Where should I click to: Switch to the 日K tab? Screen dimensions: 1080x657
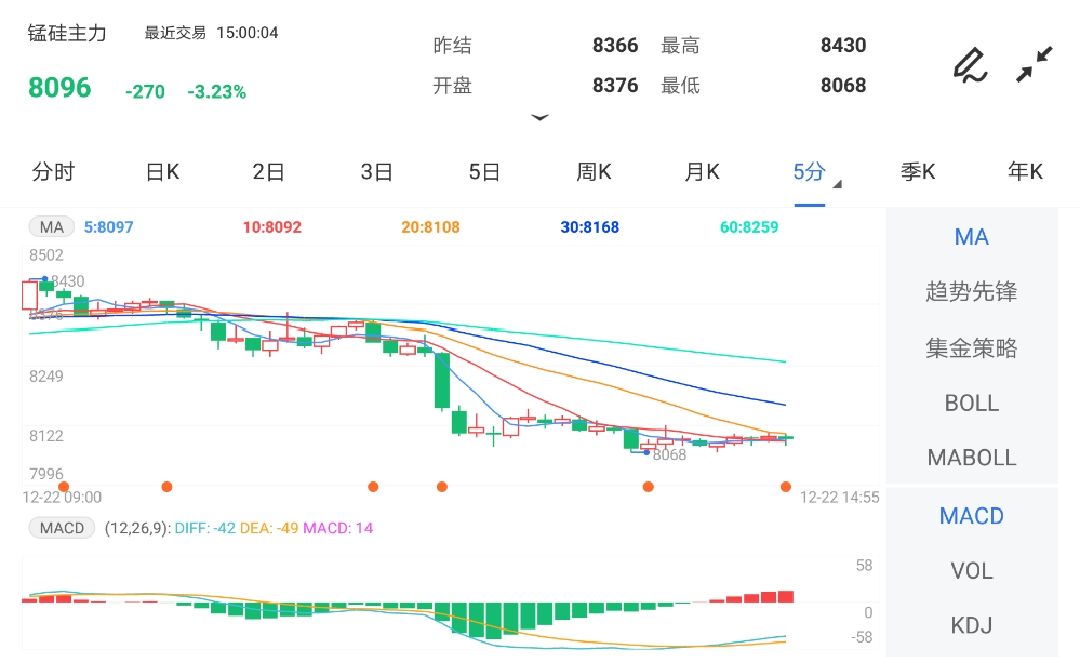coord(163,171)
